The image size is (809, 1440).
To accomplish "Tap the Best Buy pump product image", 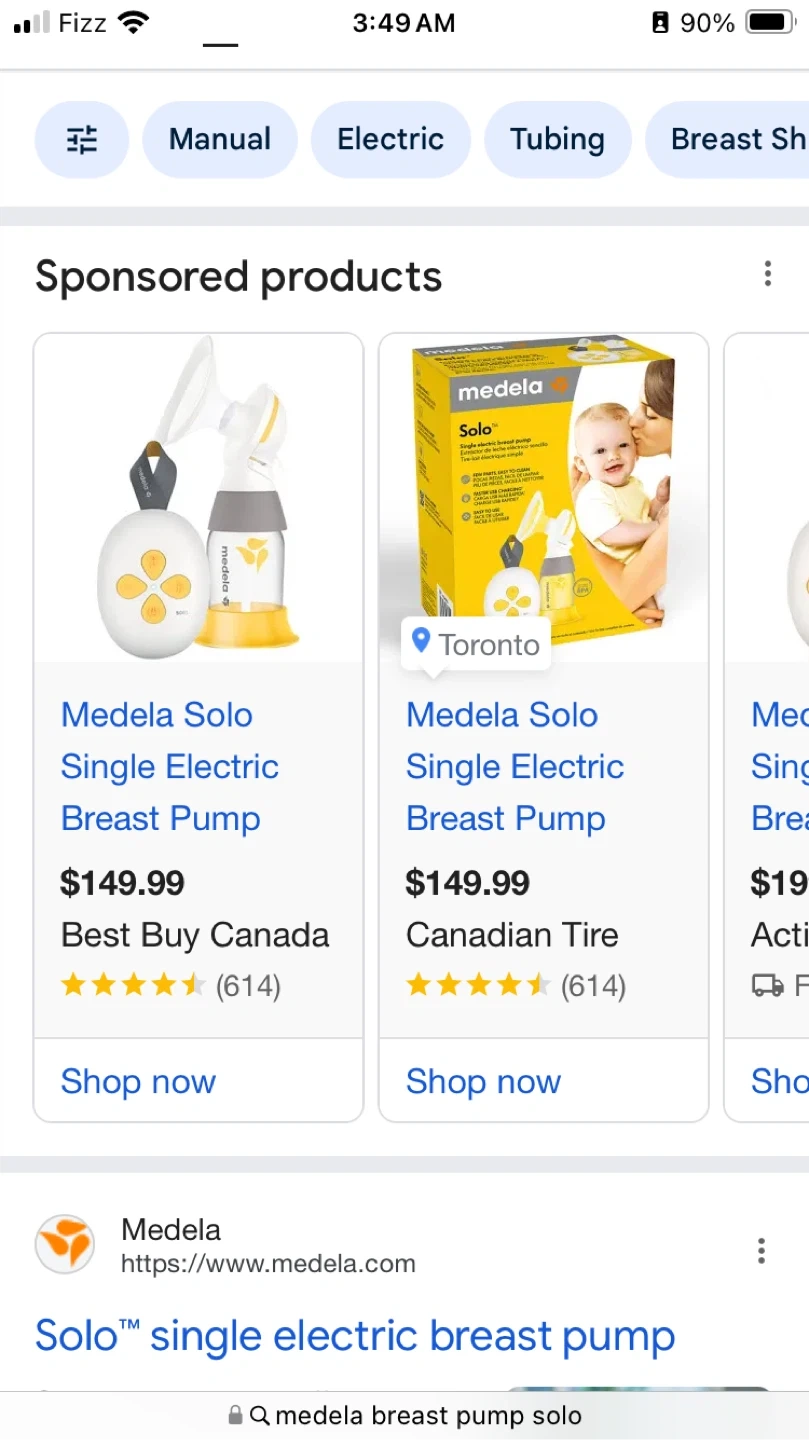I will pos(198,500).
